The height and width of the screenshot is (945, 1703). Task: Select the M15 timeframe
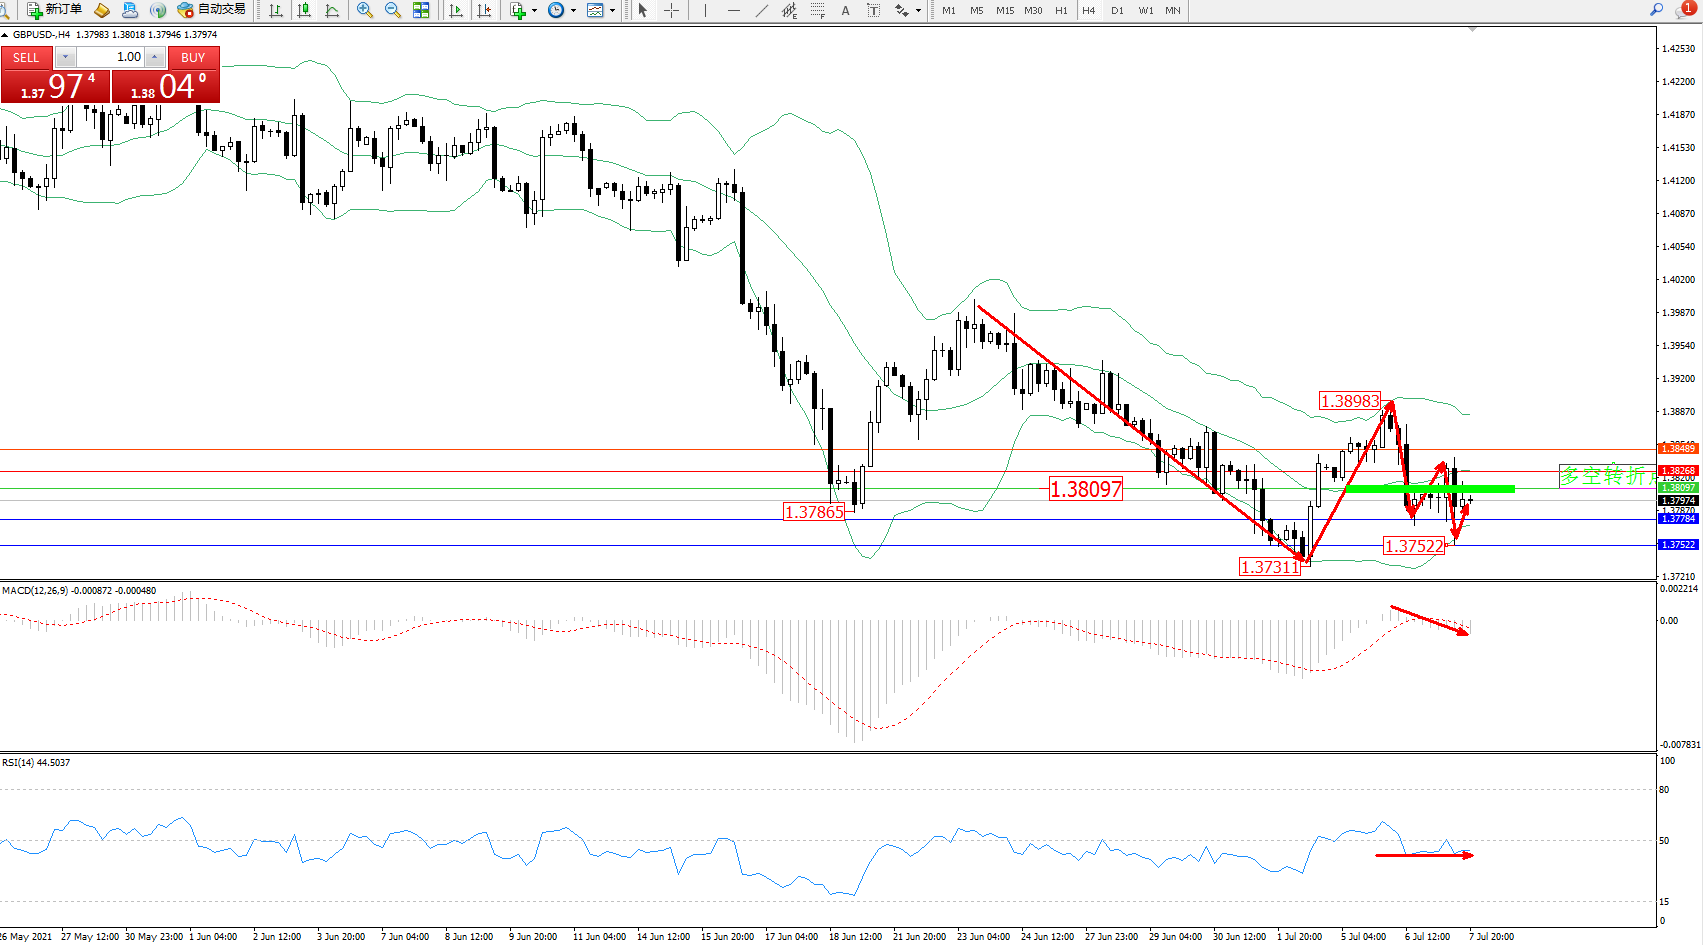(x=1005, y=10)
